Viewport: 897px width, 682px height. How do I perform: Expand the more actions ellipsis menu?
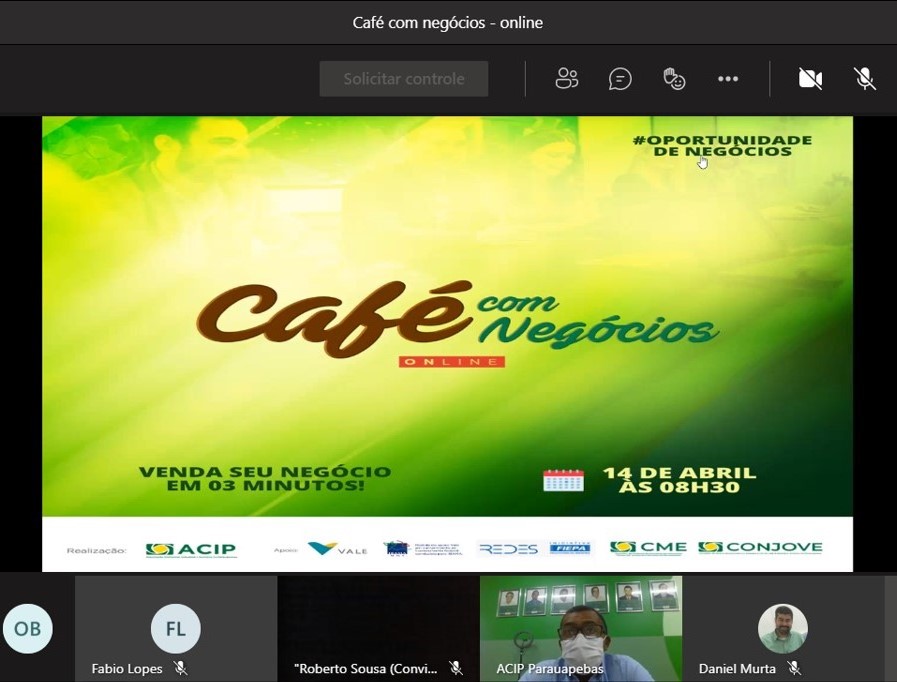728,79
